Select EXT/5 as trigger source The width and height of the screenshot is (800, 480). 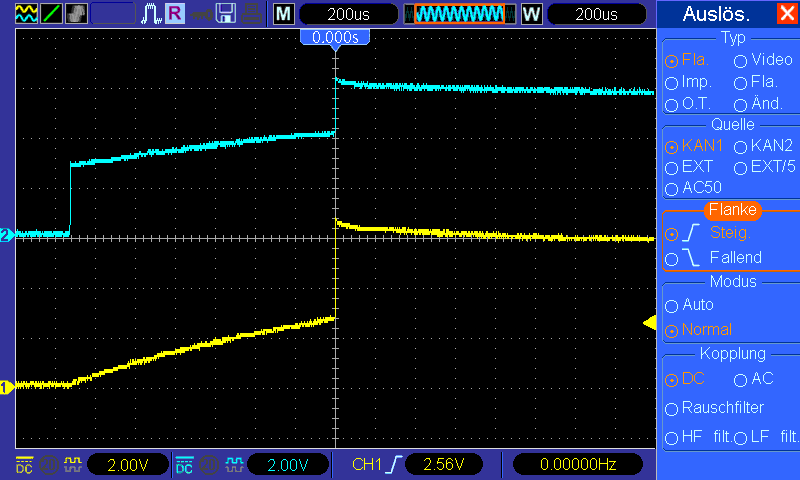(764, 167)
